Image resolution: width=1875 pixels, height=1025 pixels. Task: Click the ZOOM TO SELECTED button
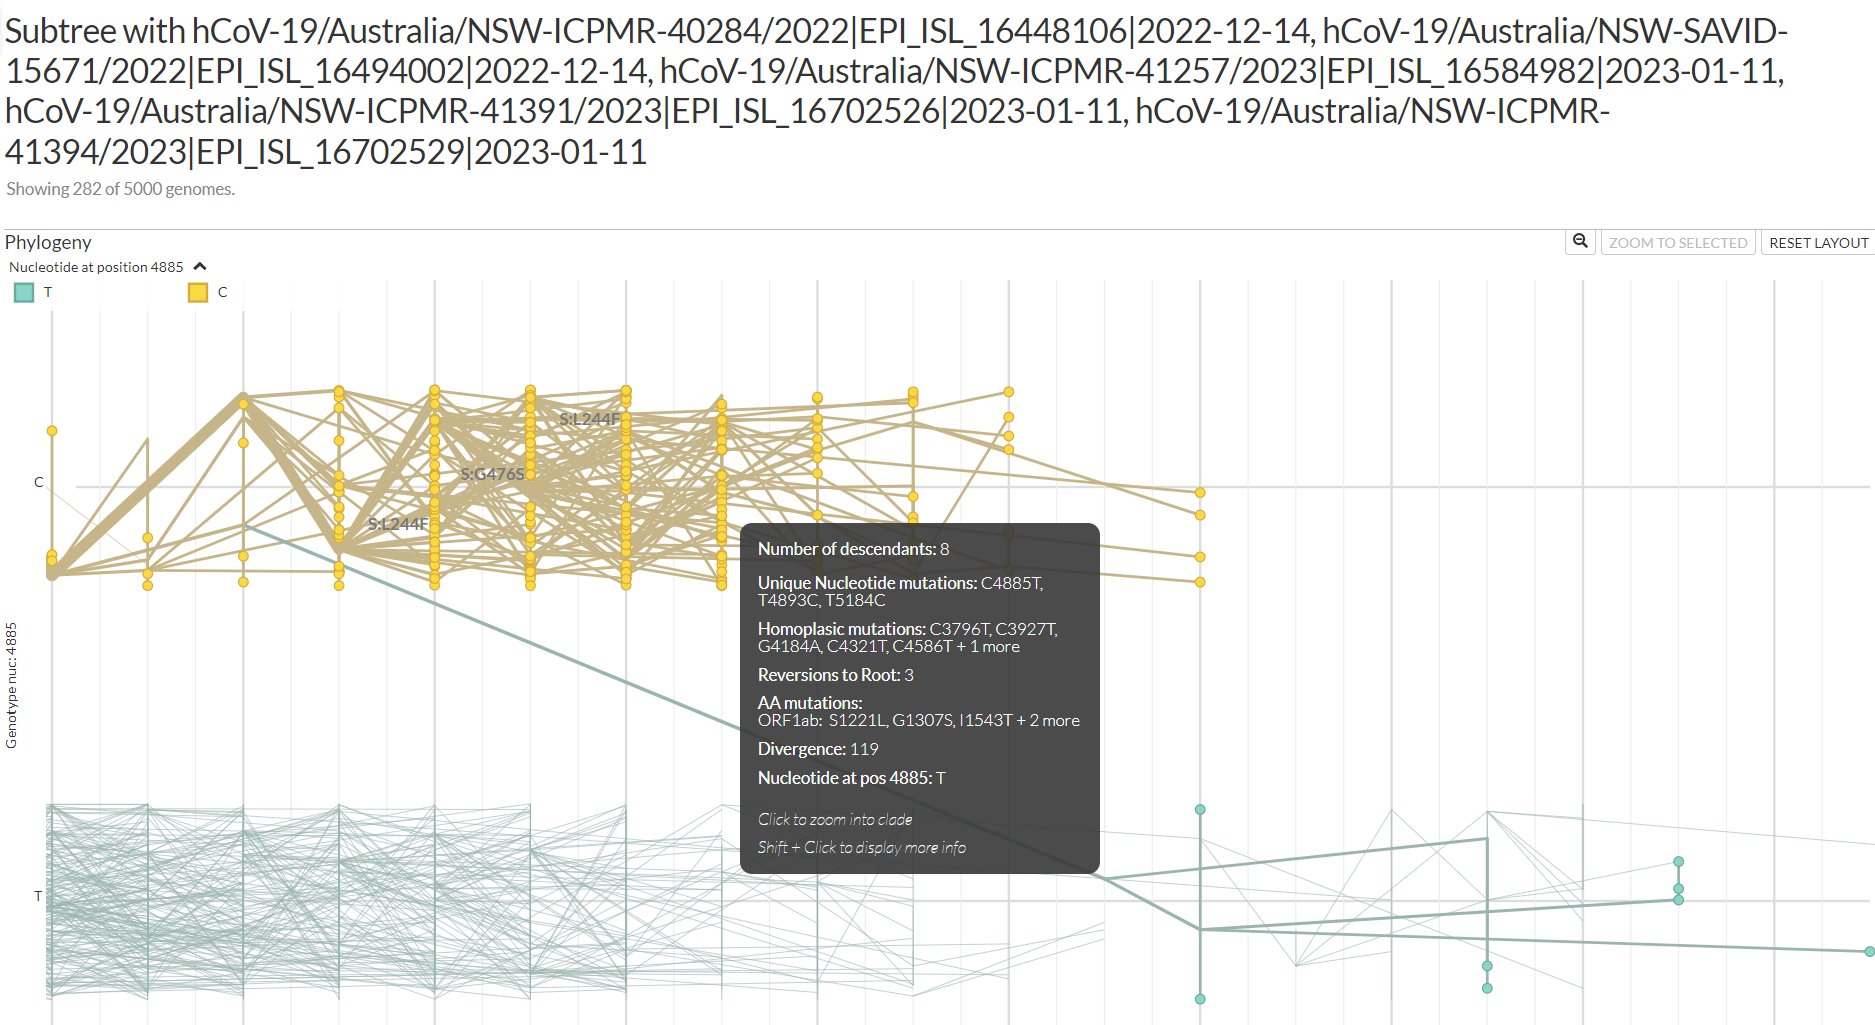1678,242
